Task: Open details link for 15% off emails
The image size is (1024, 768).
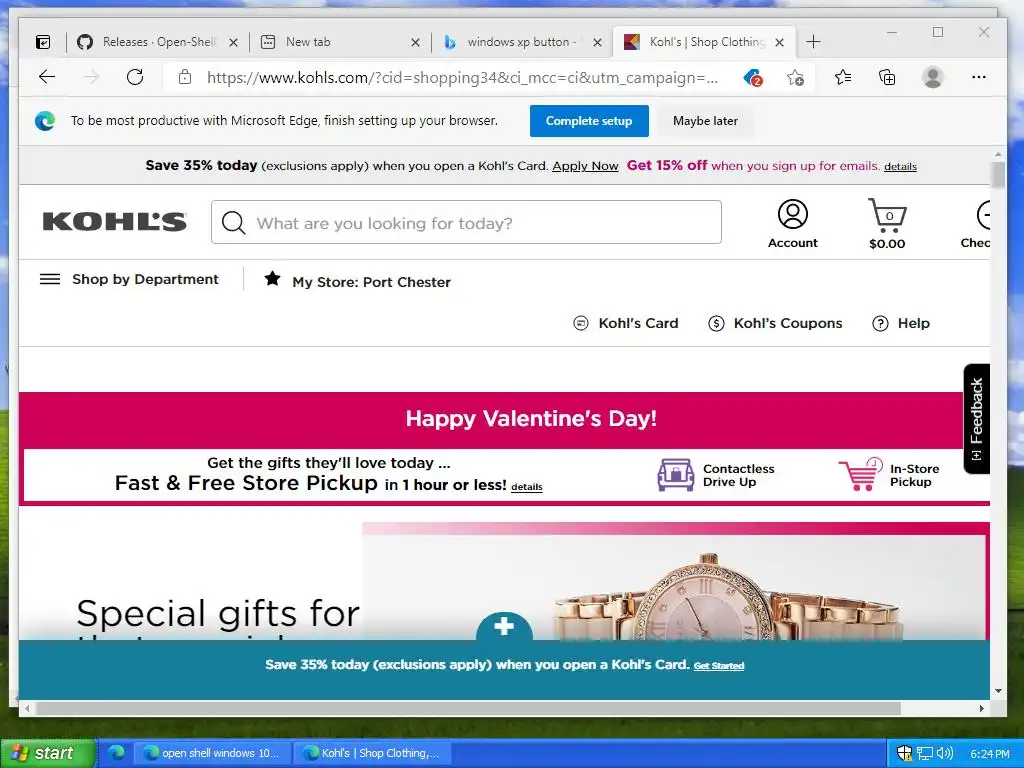Action: coord(900,167)
